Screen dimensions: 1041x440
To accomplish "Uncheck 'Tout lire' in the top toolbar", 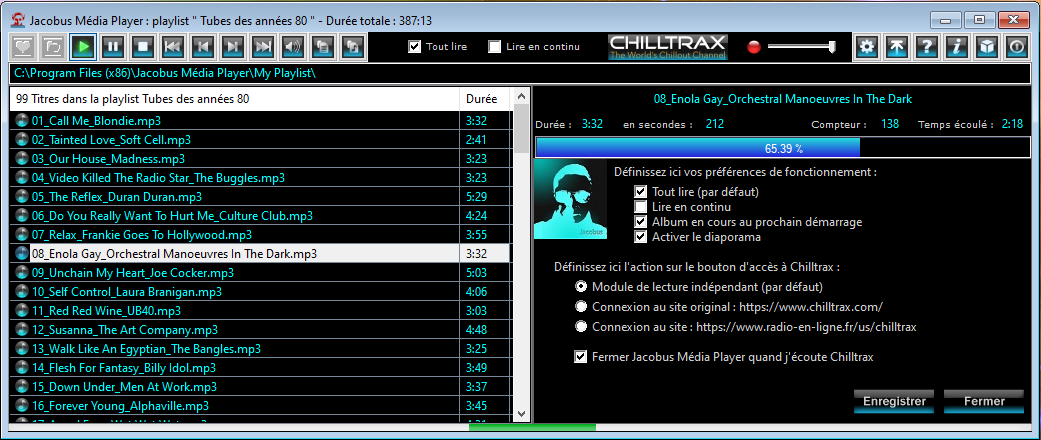I will click(415, 46).
